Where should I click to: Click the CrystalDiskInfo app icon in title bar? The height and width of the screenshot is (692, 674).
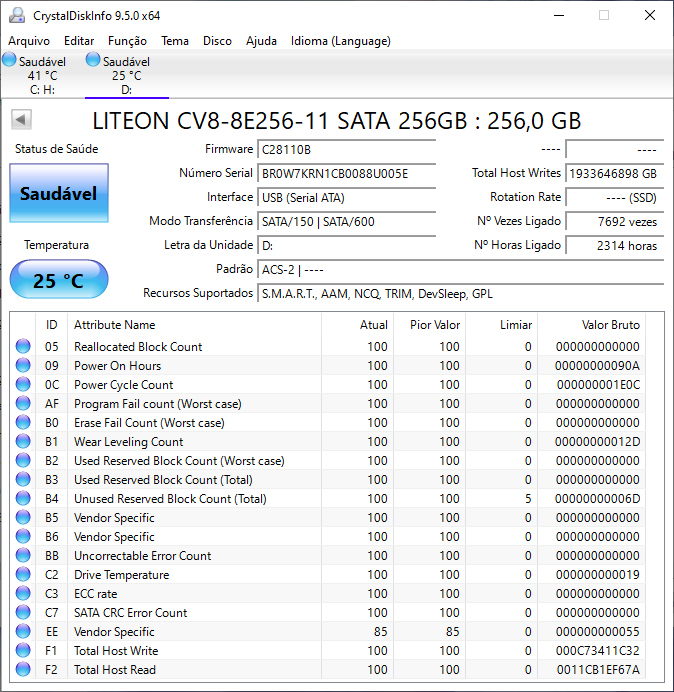[x=15, y=16]
